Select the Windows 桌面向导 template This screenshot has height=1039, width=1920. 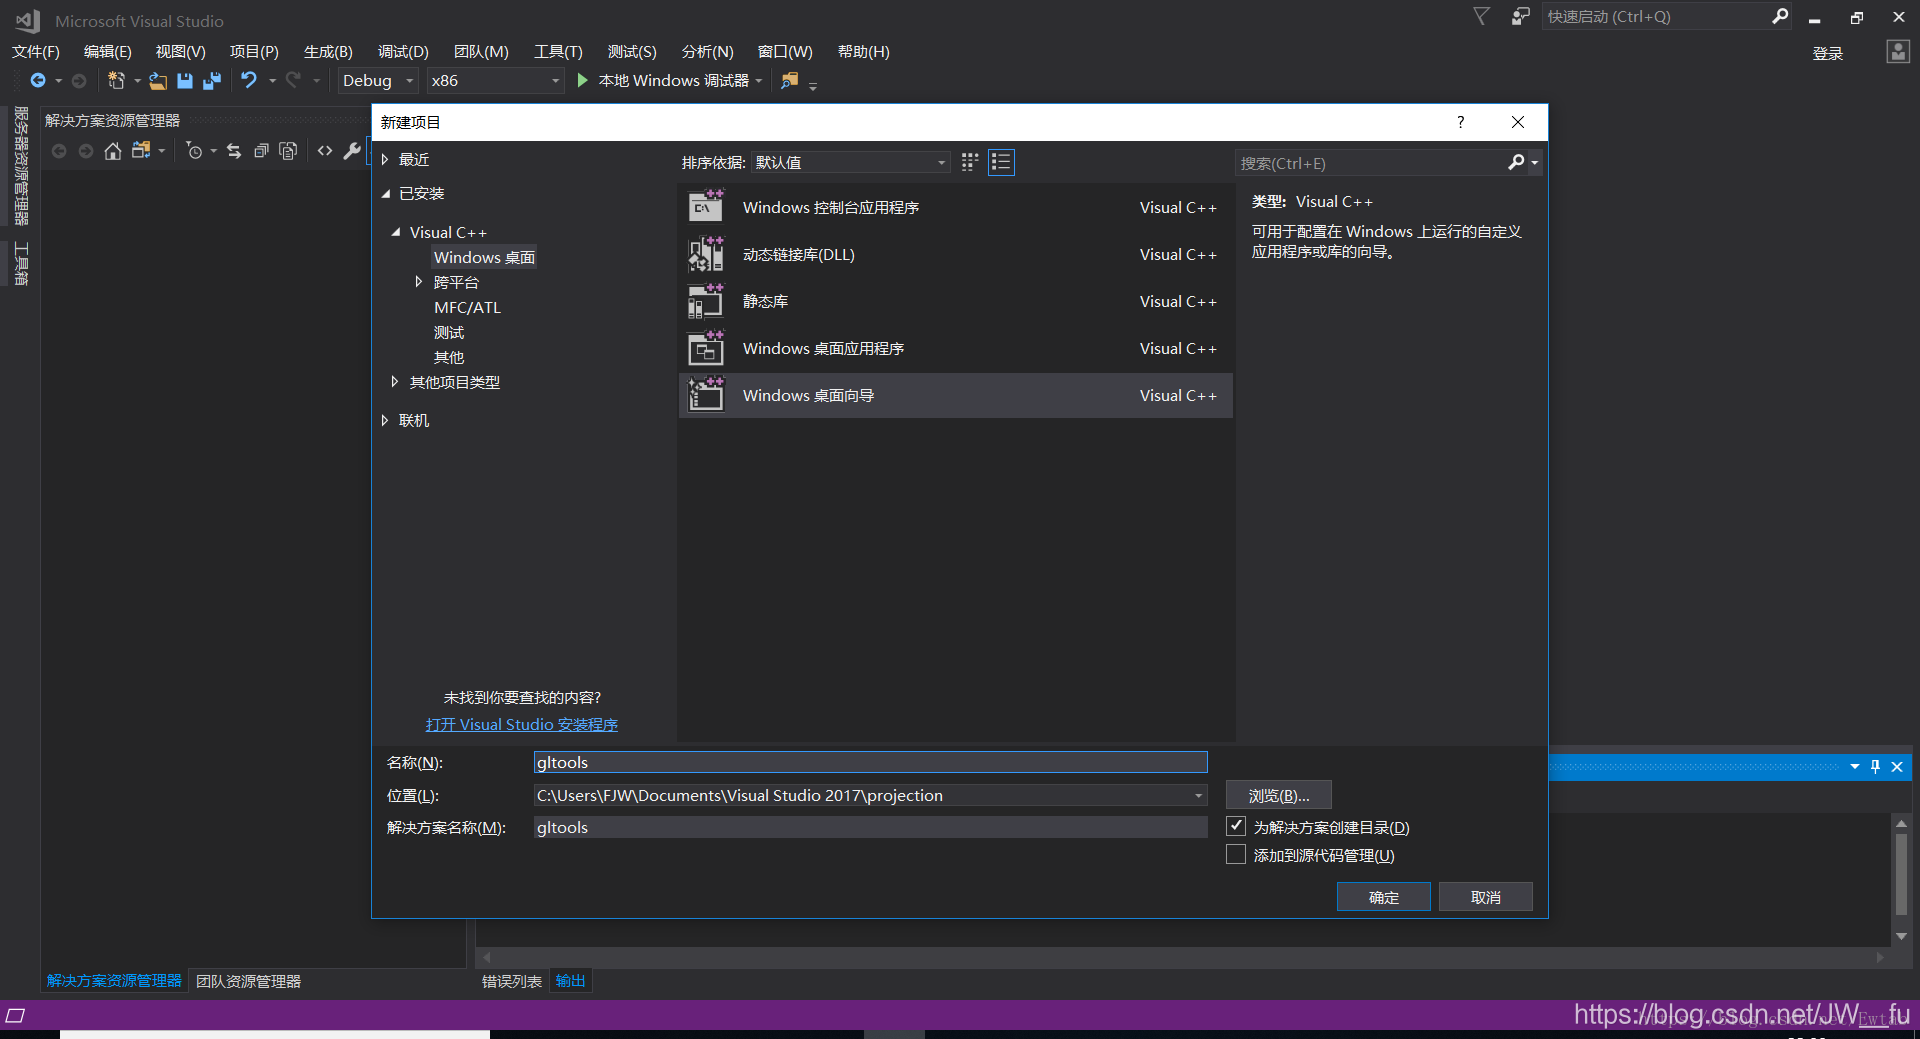955,396
